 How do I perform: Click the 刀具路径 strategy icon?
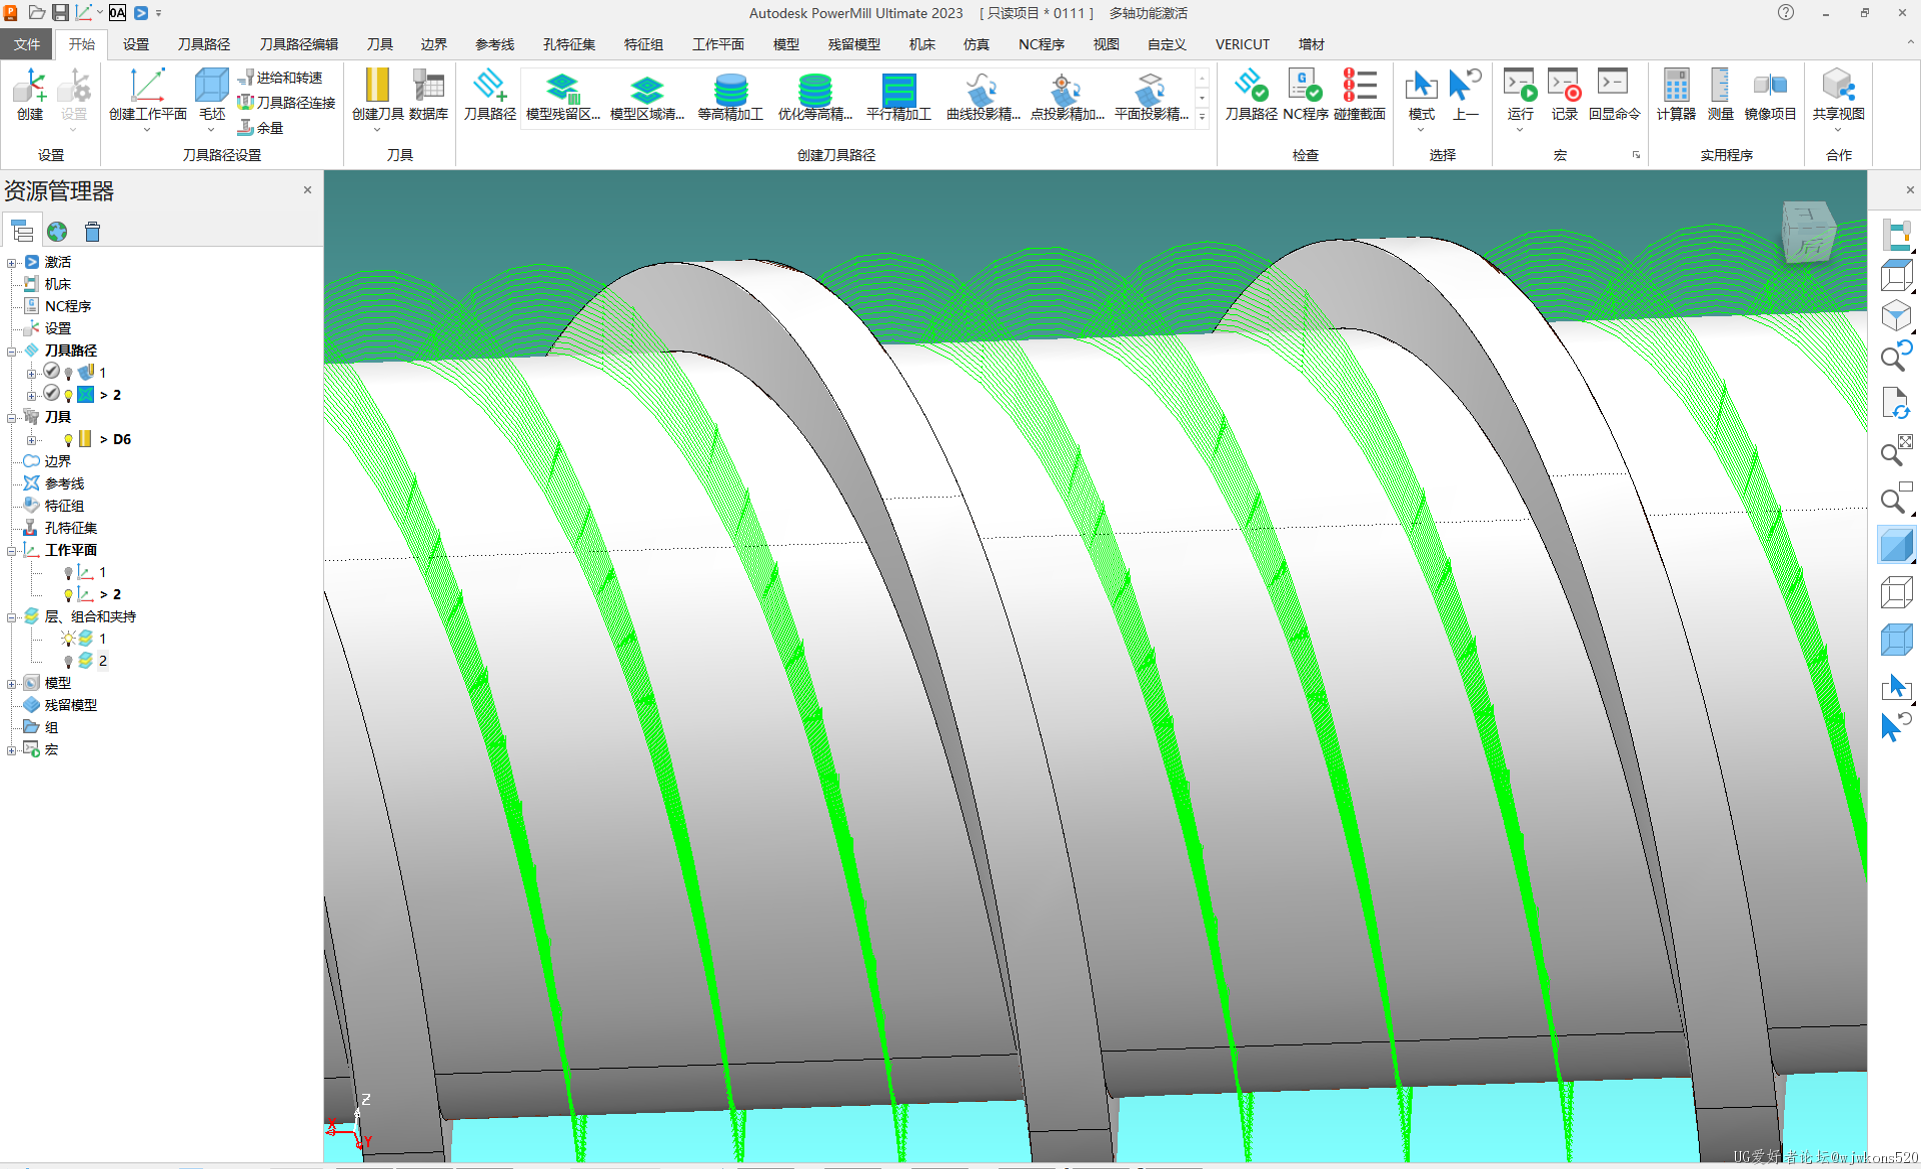tap(489, 95)
